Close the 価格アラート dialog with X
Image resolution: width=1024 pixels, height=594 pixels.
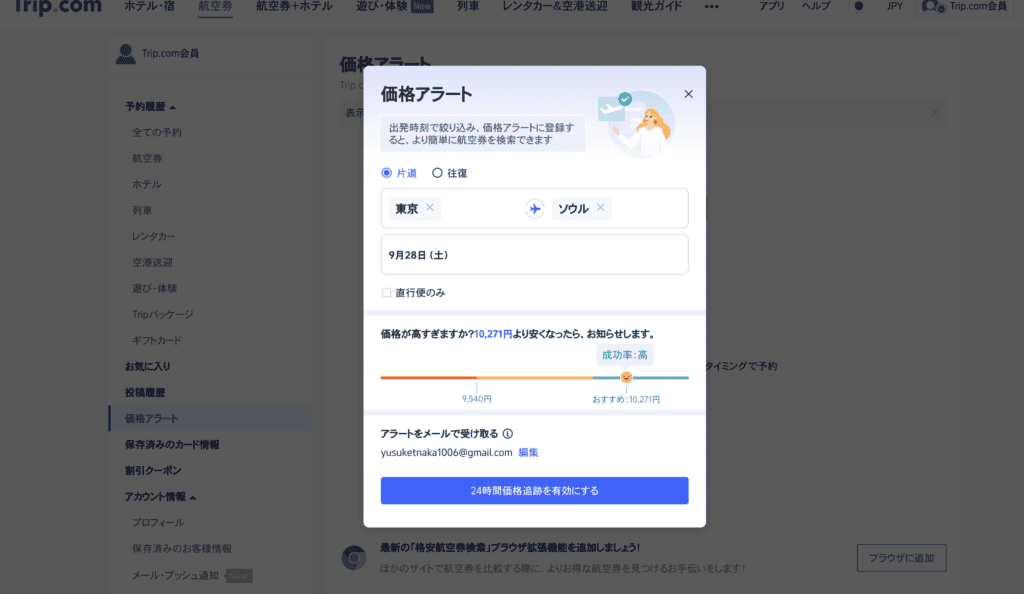click(688, 94)
